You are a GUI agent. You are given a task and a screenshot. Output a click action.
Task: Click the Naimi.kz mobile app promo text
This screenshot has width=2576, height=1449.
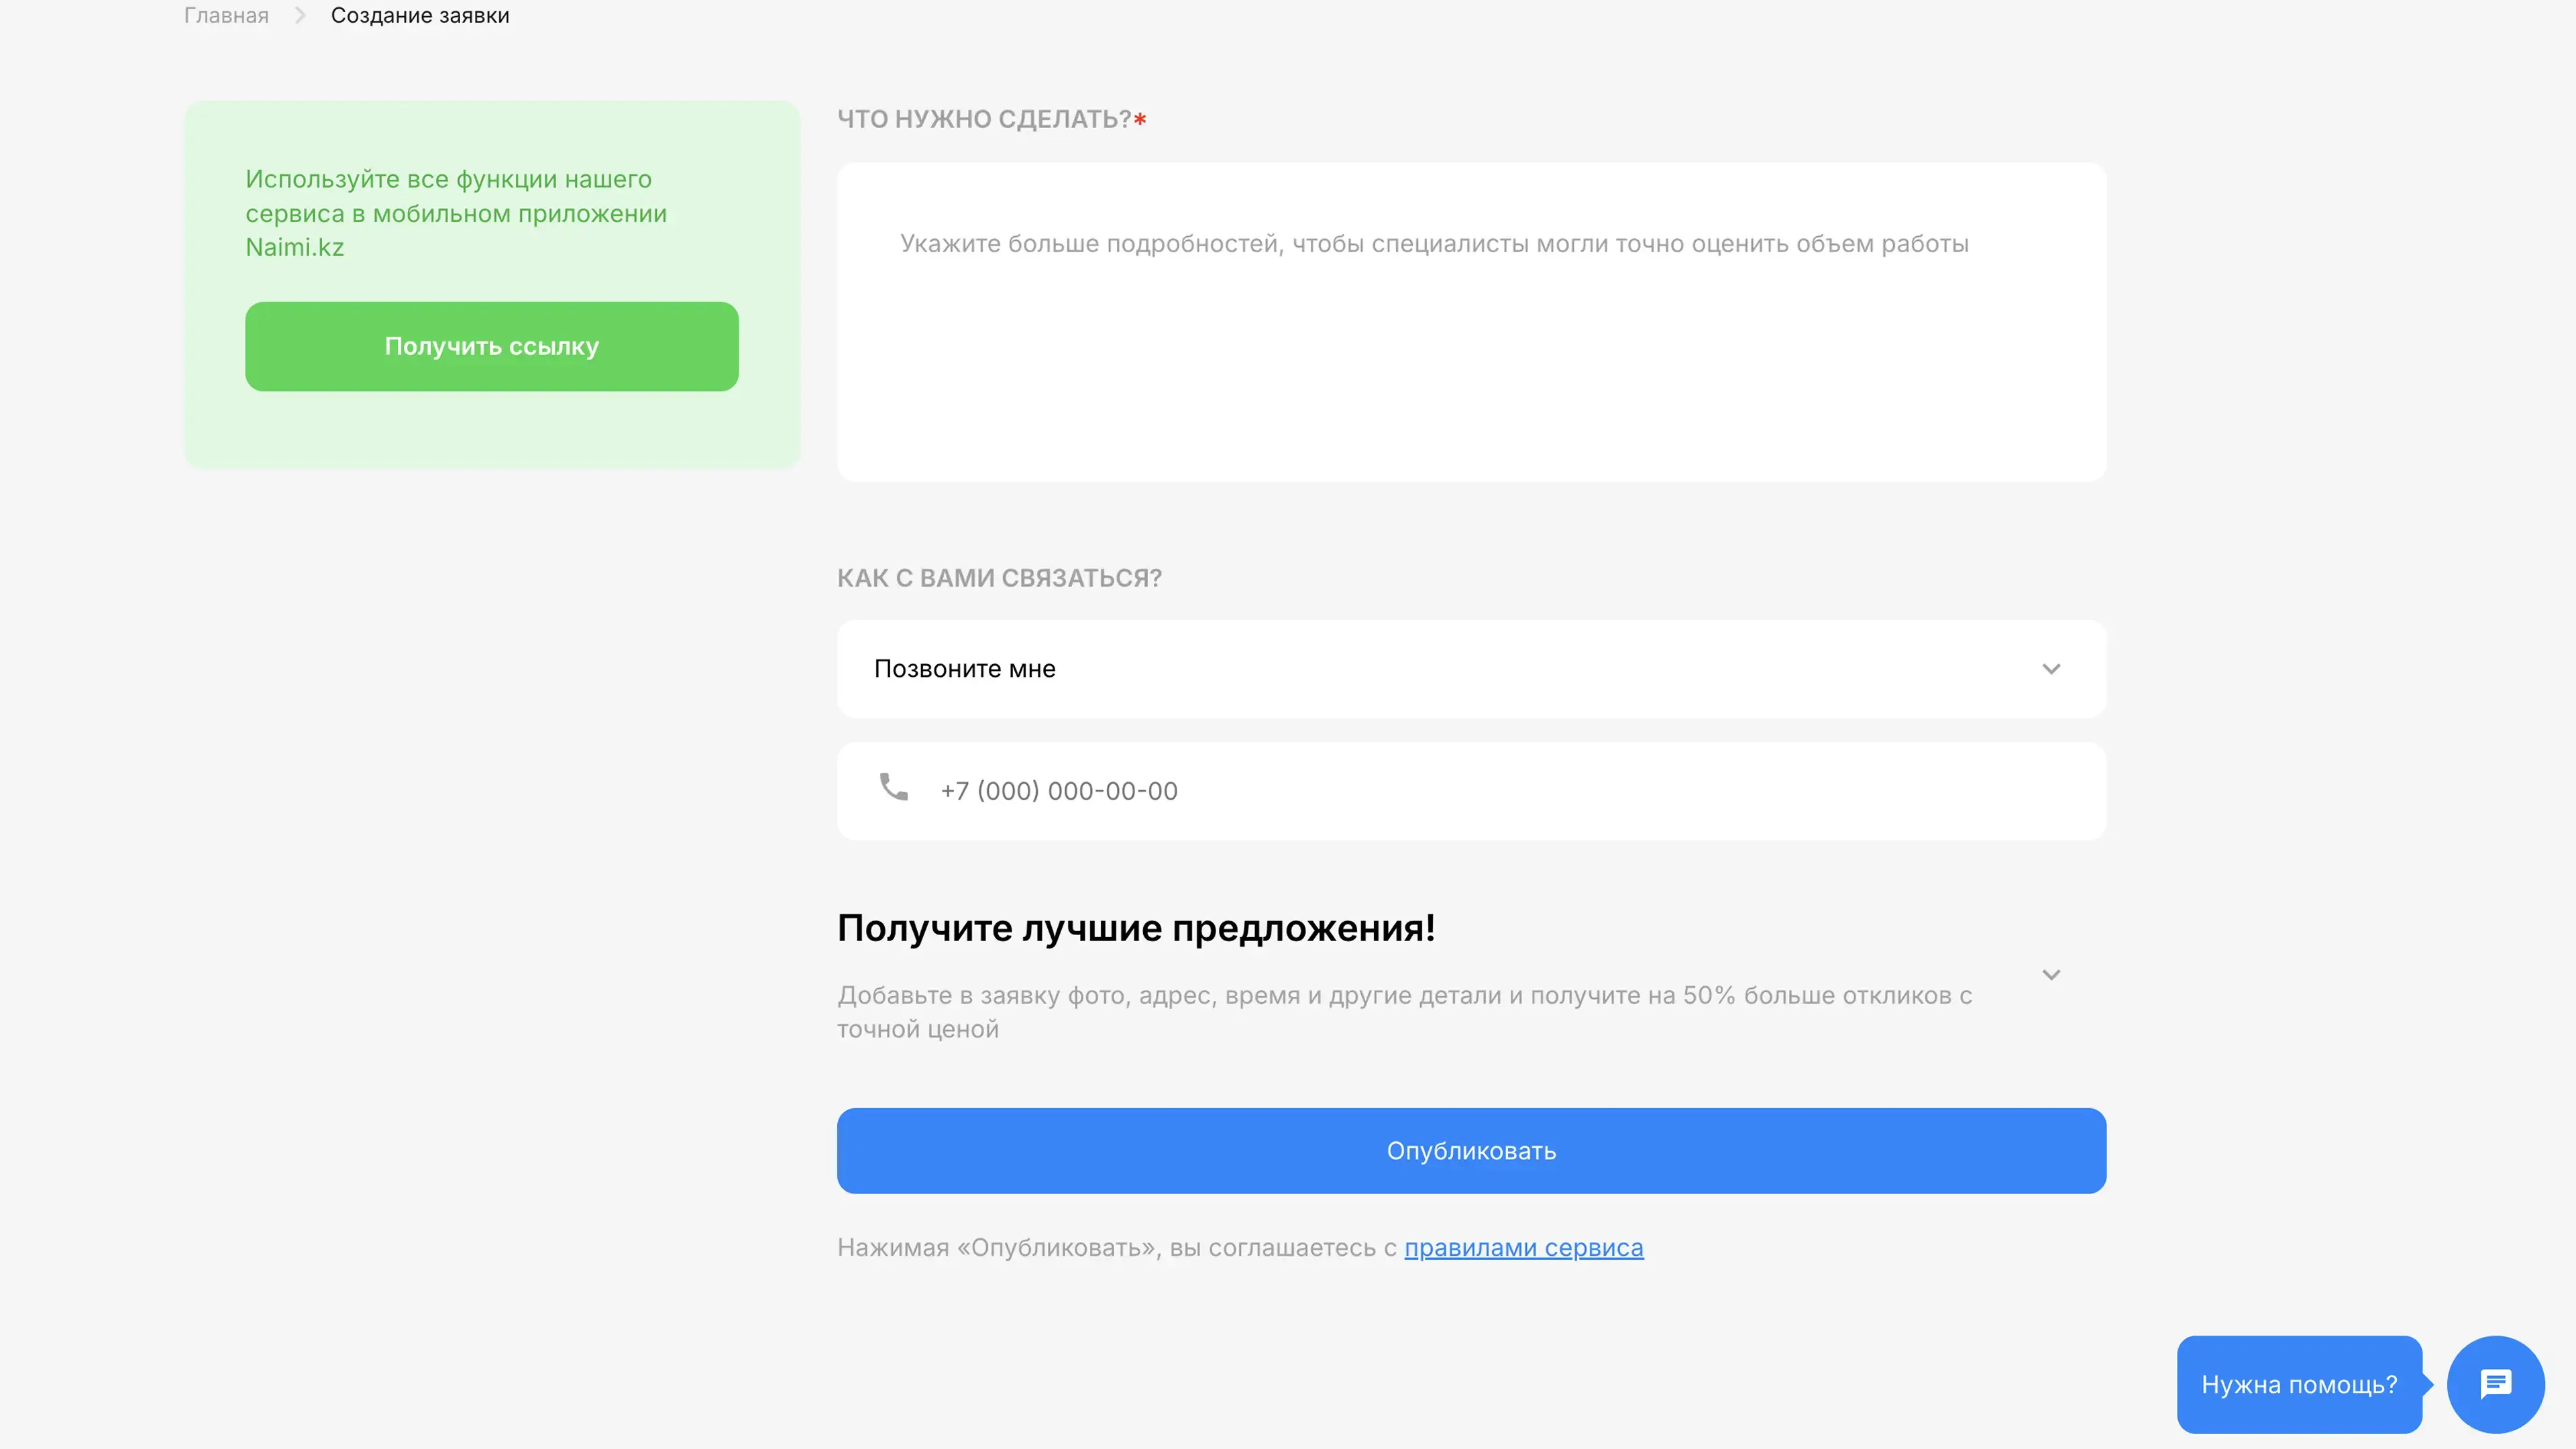click(456, 213)
